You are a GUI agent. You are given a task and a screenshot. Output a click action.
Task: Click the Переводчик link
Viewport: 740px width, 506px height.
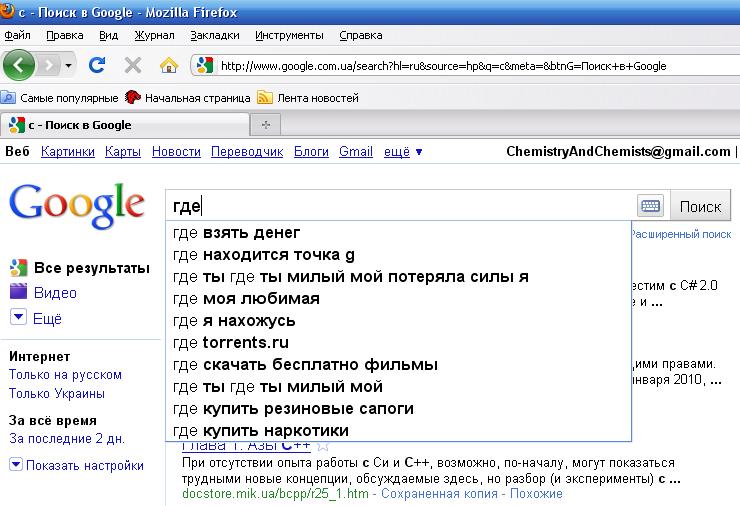(x=247, y=152)
